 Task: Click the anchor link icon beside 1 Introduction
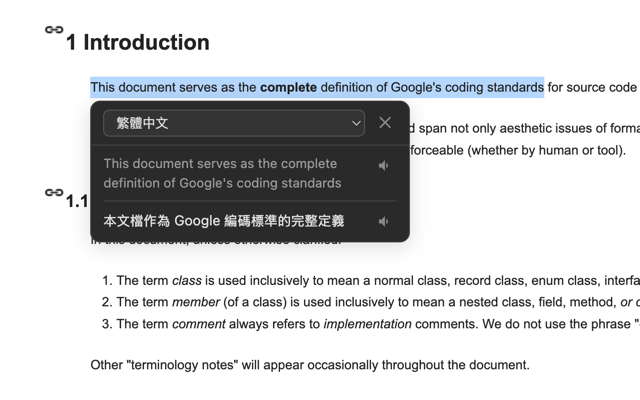tap(54, 30)
